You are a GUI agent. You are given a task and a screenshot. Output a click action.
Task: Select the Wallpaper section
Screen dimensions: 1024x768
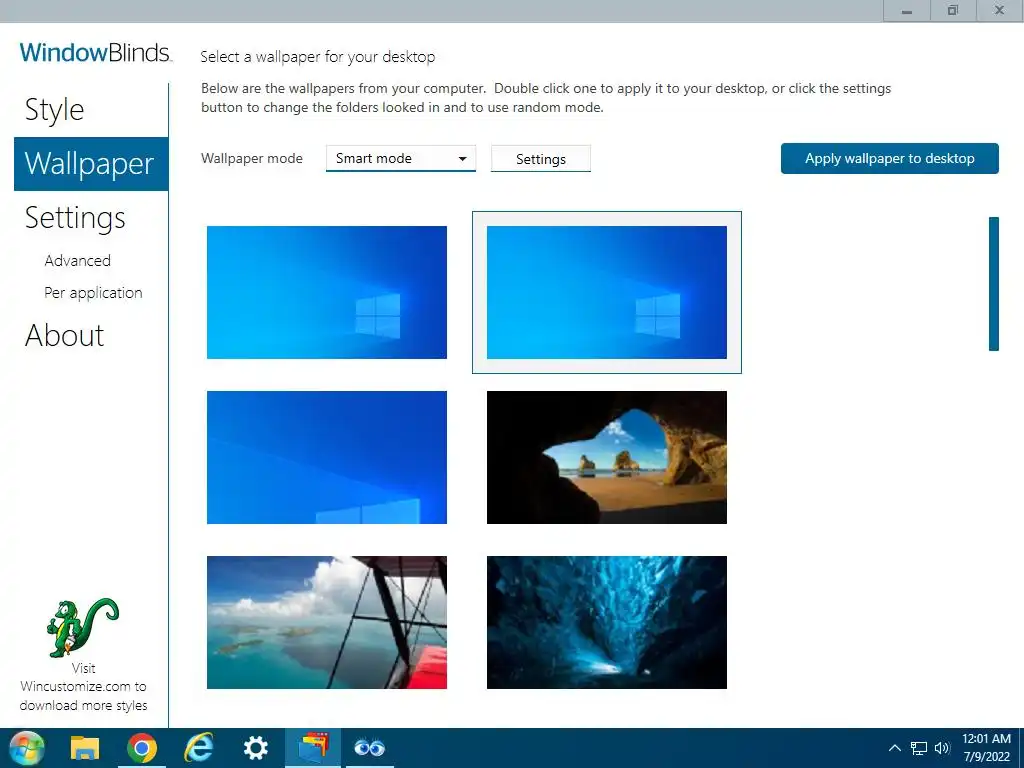click(x=91, y=164)
